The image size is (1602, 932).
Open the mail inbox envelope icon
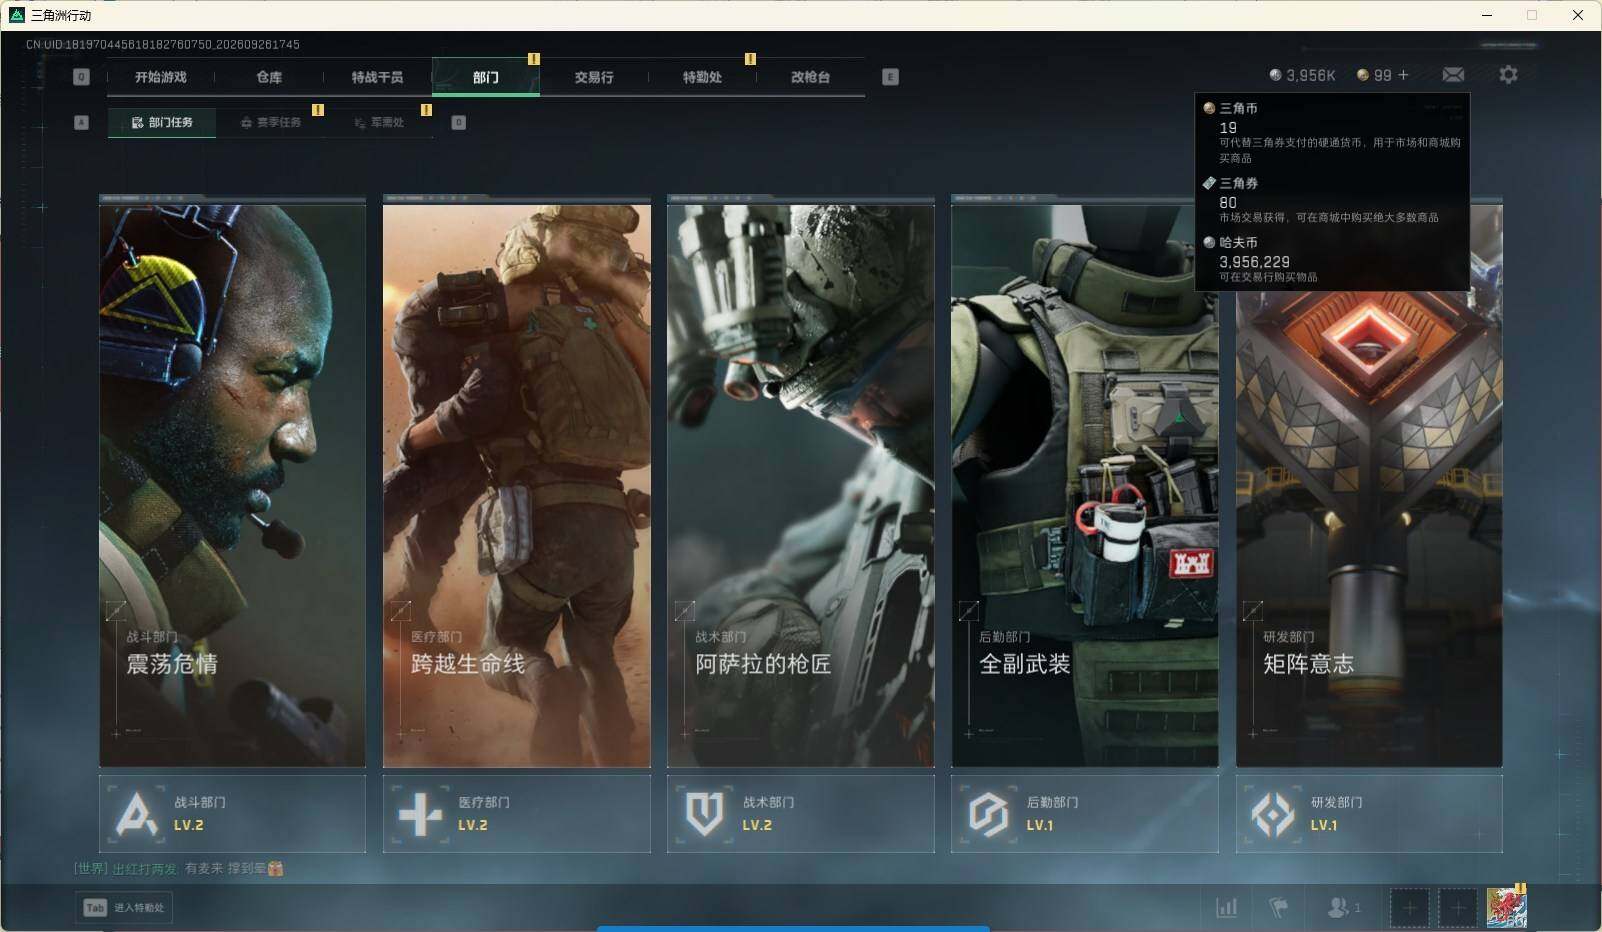[x=1453, y=75]
